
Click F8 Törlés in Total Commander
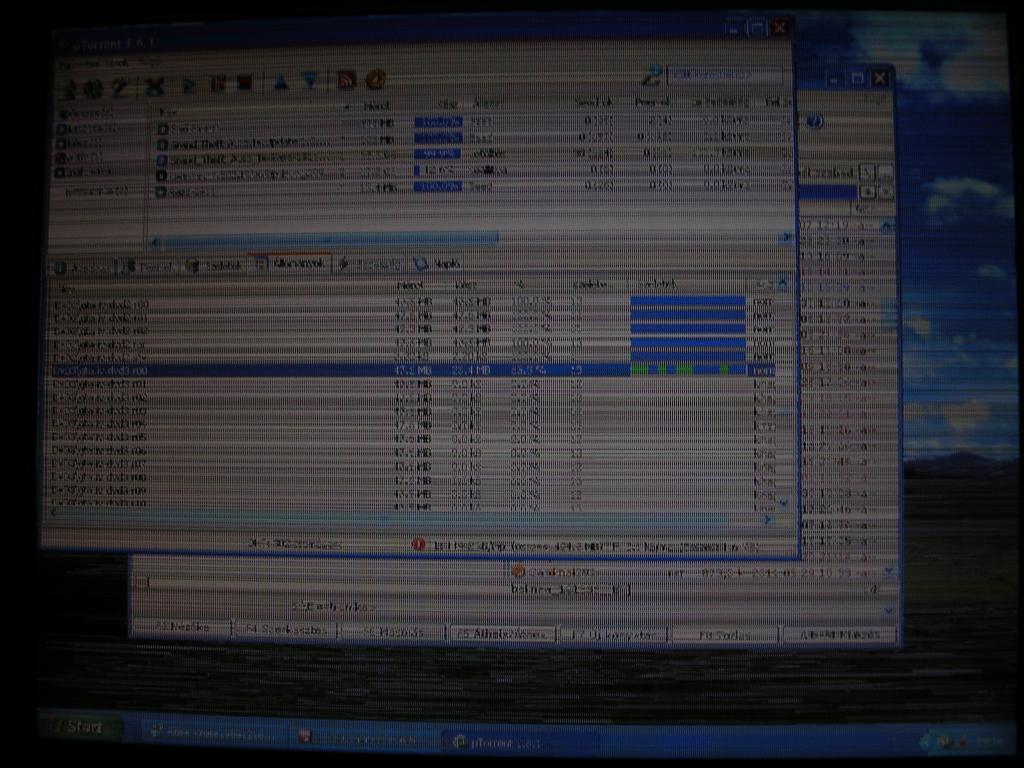point(725,635)
